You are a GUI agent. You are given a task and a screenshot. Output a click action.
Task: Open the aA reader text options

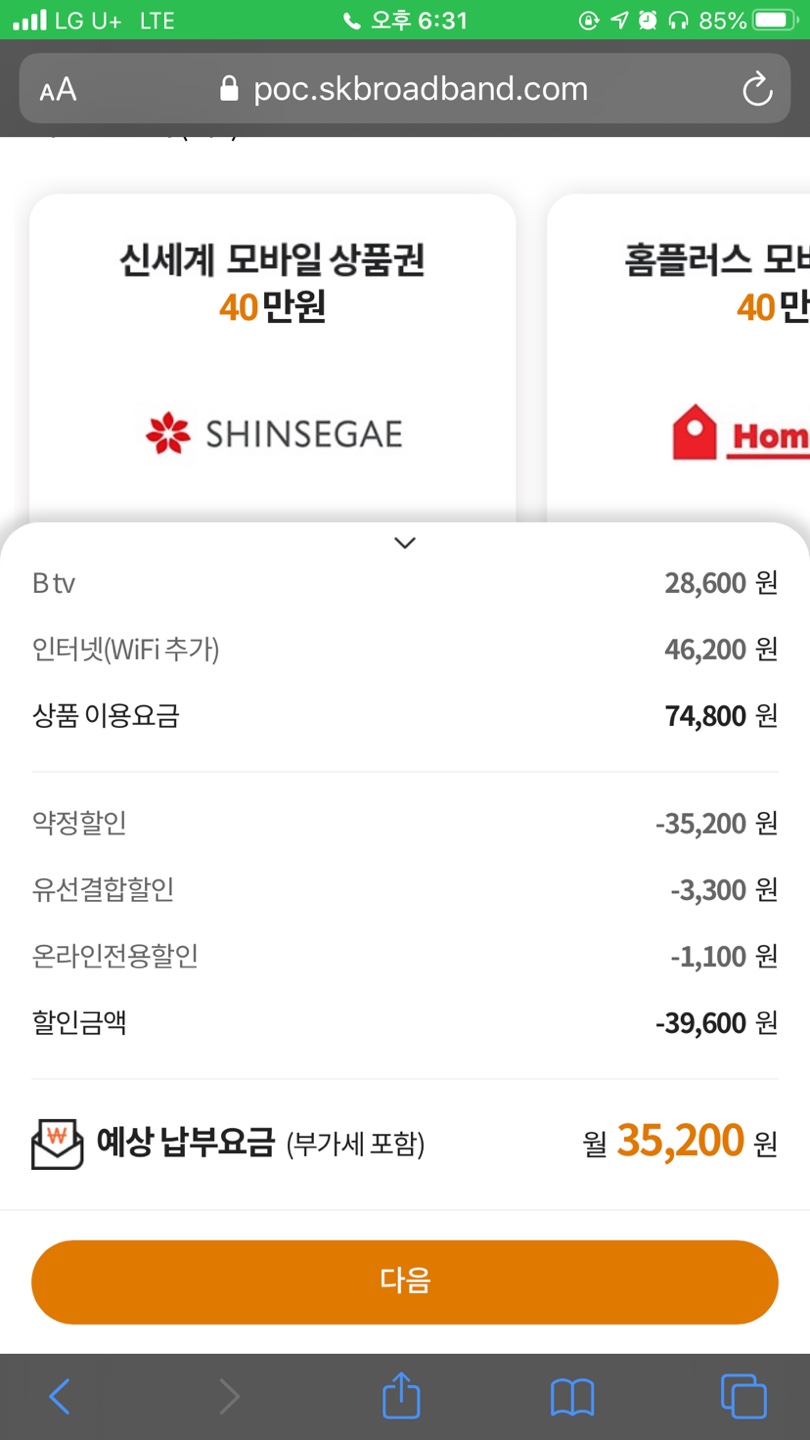pyautogui.click(x=58, y=90)
